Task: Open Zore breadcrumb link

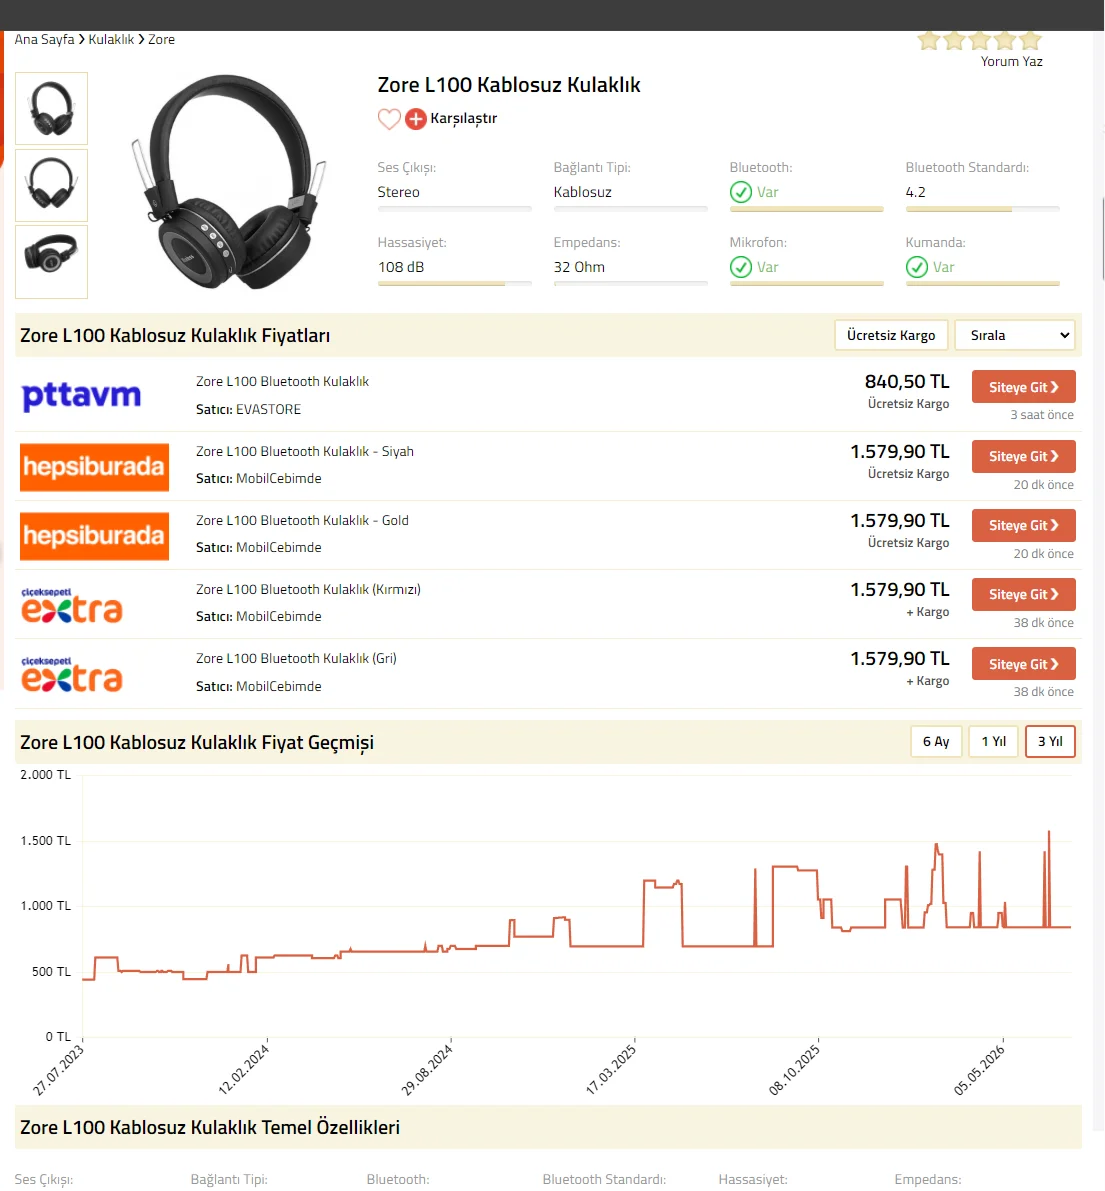Action: (161, 39)
